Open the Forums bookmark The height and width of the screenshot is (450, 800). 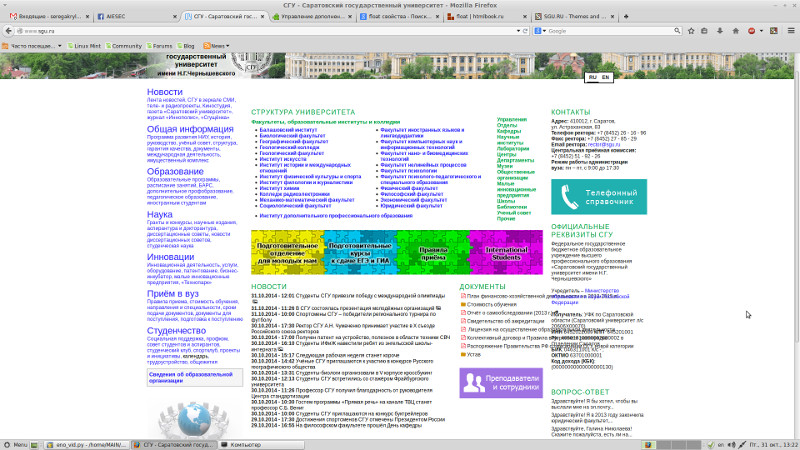coord(159,46)
